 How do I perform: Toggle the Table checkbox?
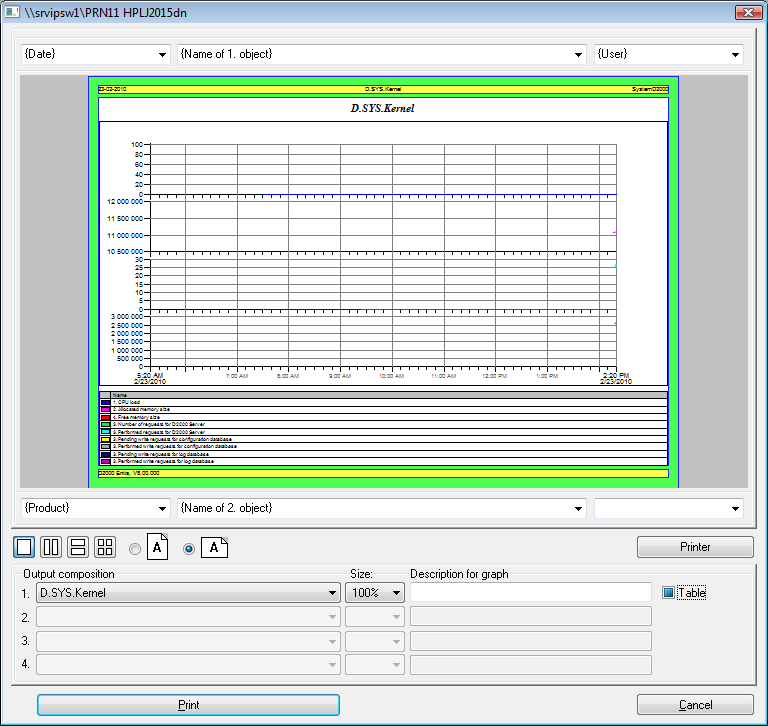(669, 592)
